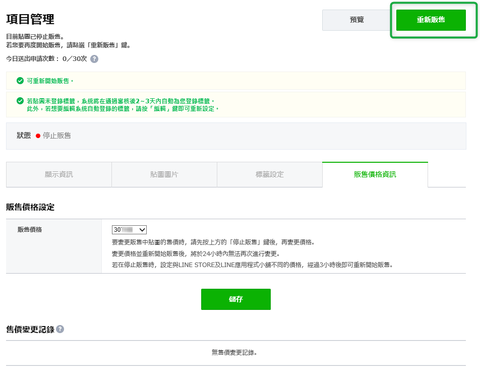Click the 停止販售 status text
This screenshot has height=386, width=480.
click(57, 136)
